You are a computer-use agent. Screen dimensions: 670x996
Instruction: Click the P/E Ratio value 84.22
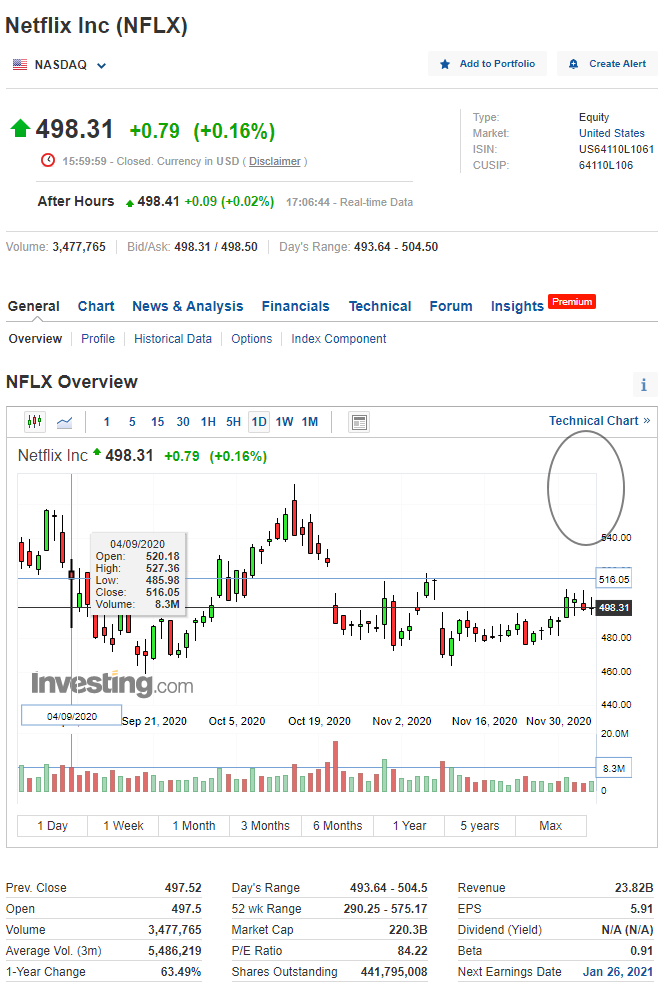(x=412, y=951)
